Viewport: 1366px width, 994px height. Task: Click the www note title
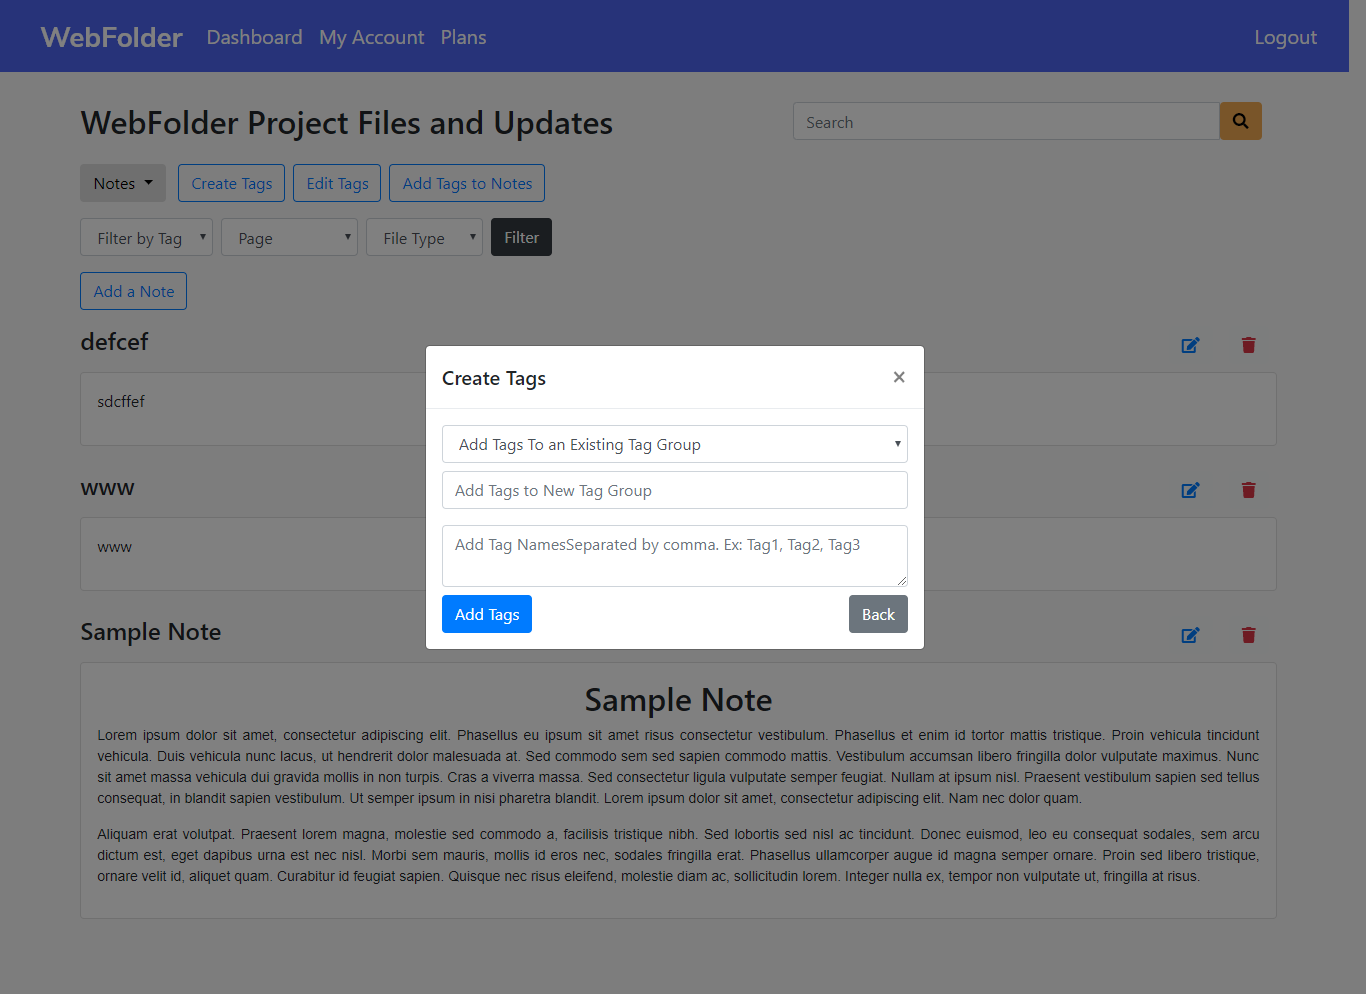107,488
